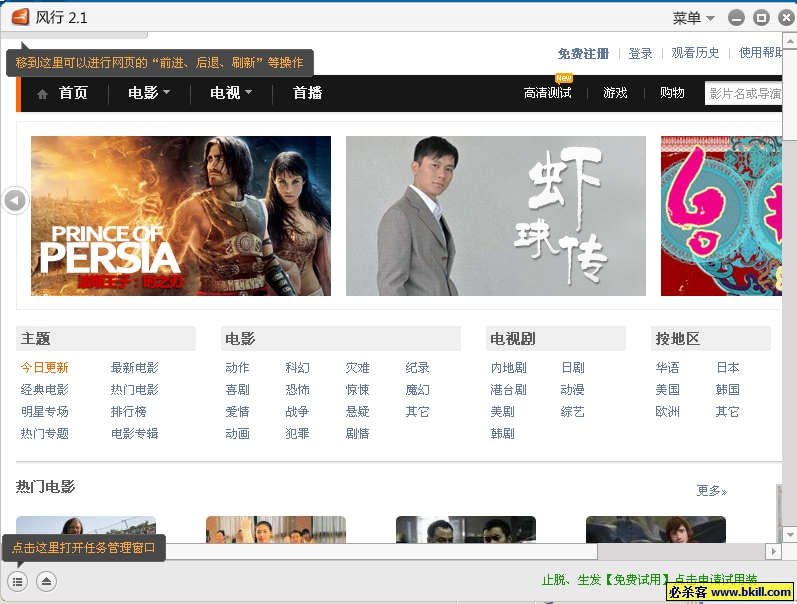Choose 悬疑 movie genre
The width and height of the screenshot is (797, 604).
pos(357,411)
